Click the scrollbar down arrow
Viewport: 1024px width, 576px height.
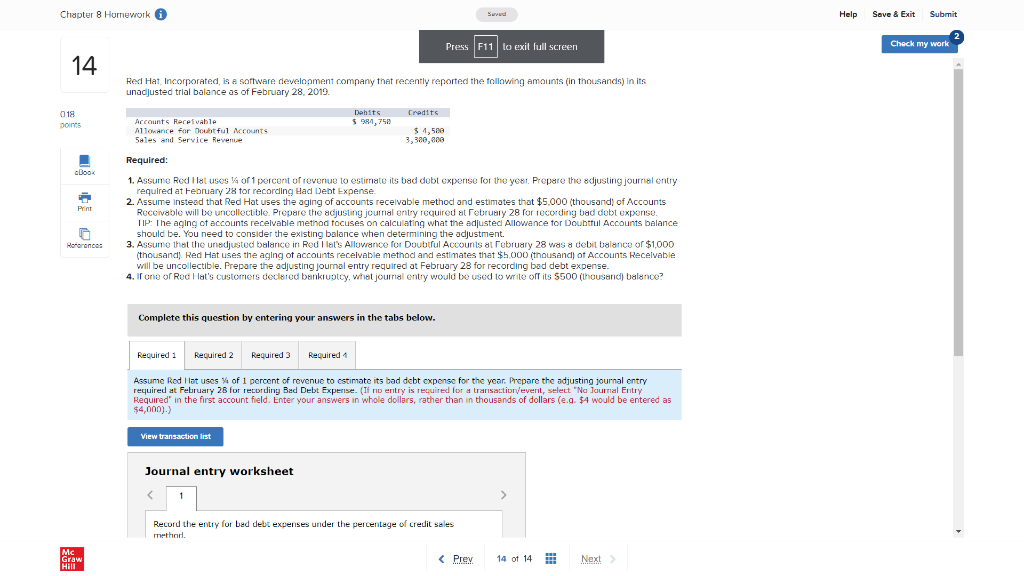pos(958,532)
